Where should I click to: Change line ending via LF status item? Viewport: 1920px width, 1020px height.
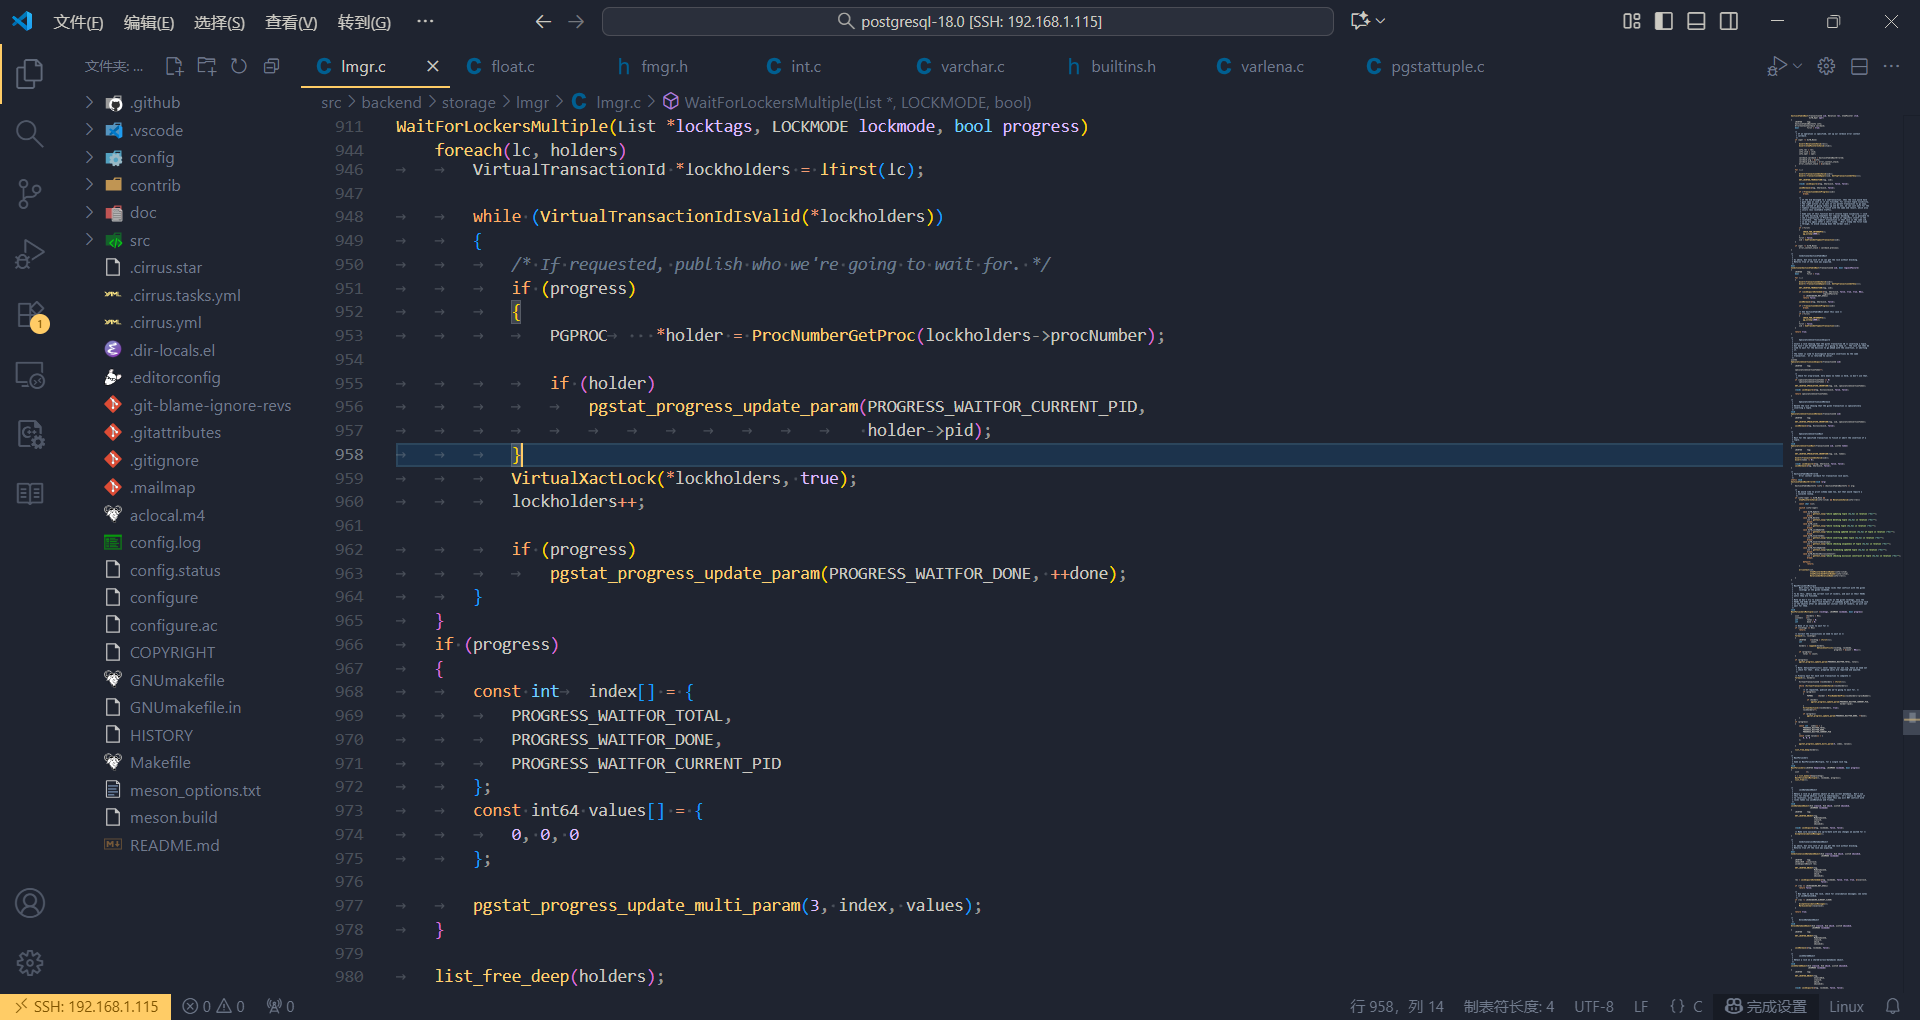click(1641, 1007)
